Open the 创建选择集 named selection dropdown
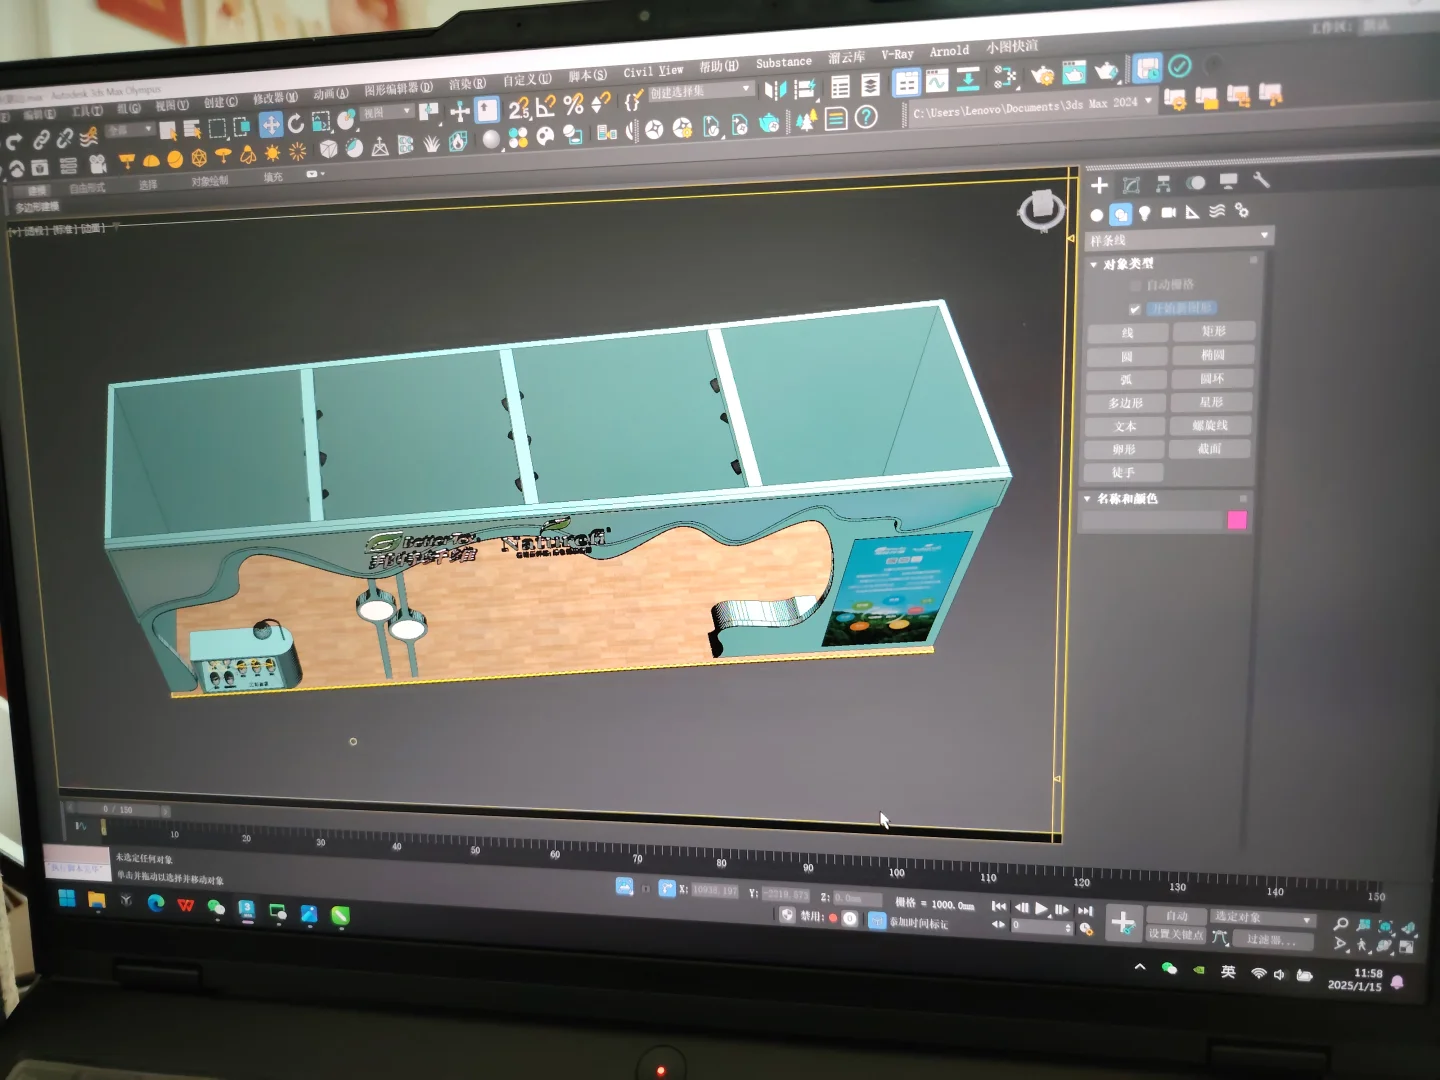The height and width of the screenshot is (1080, 1440). tap(701, 91)
